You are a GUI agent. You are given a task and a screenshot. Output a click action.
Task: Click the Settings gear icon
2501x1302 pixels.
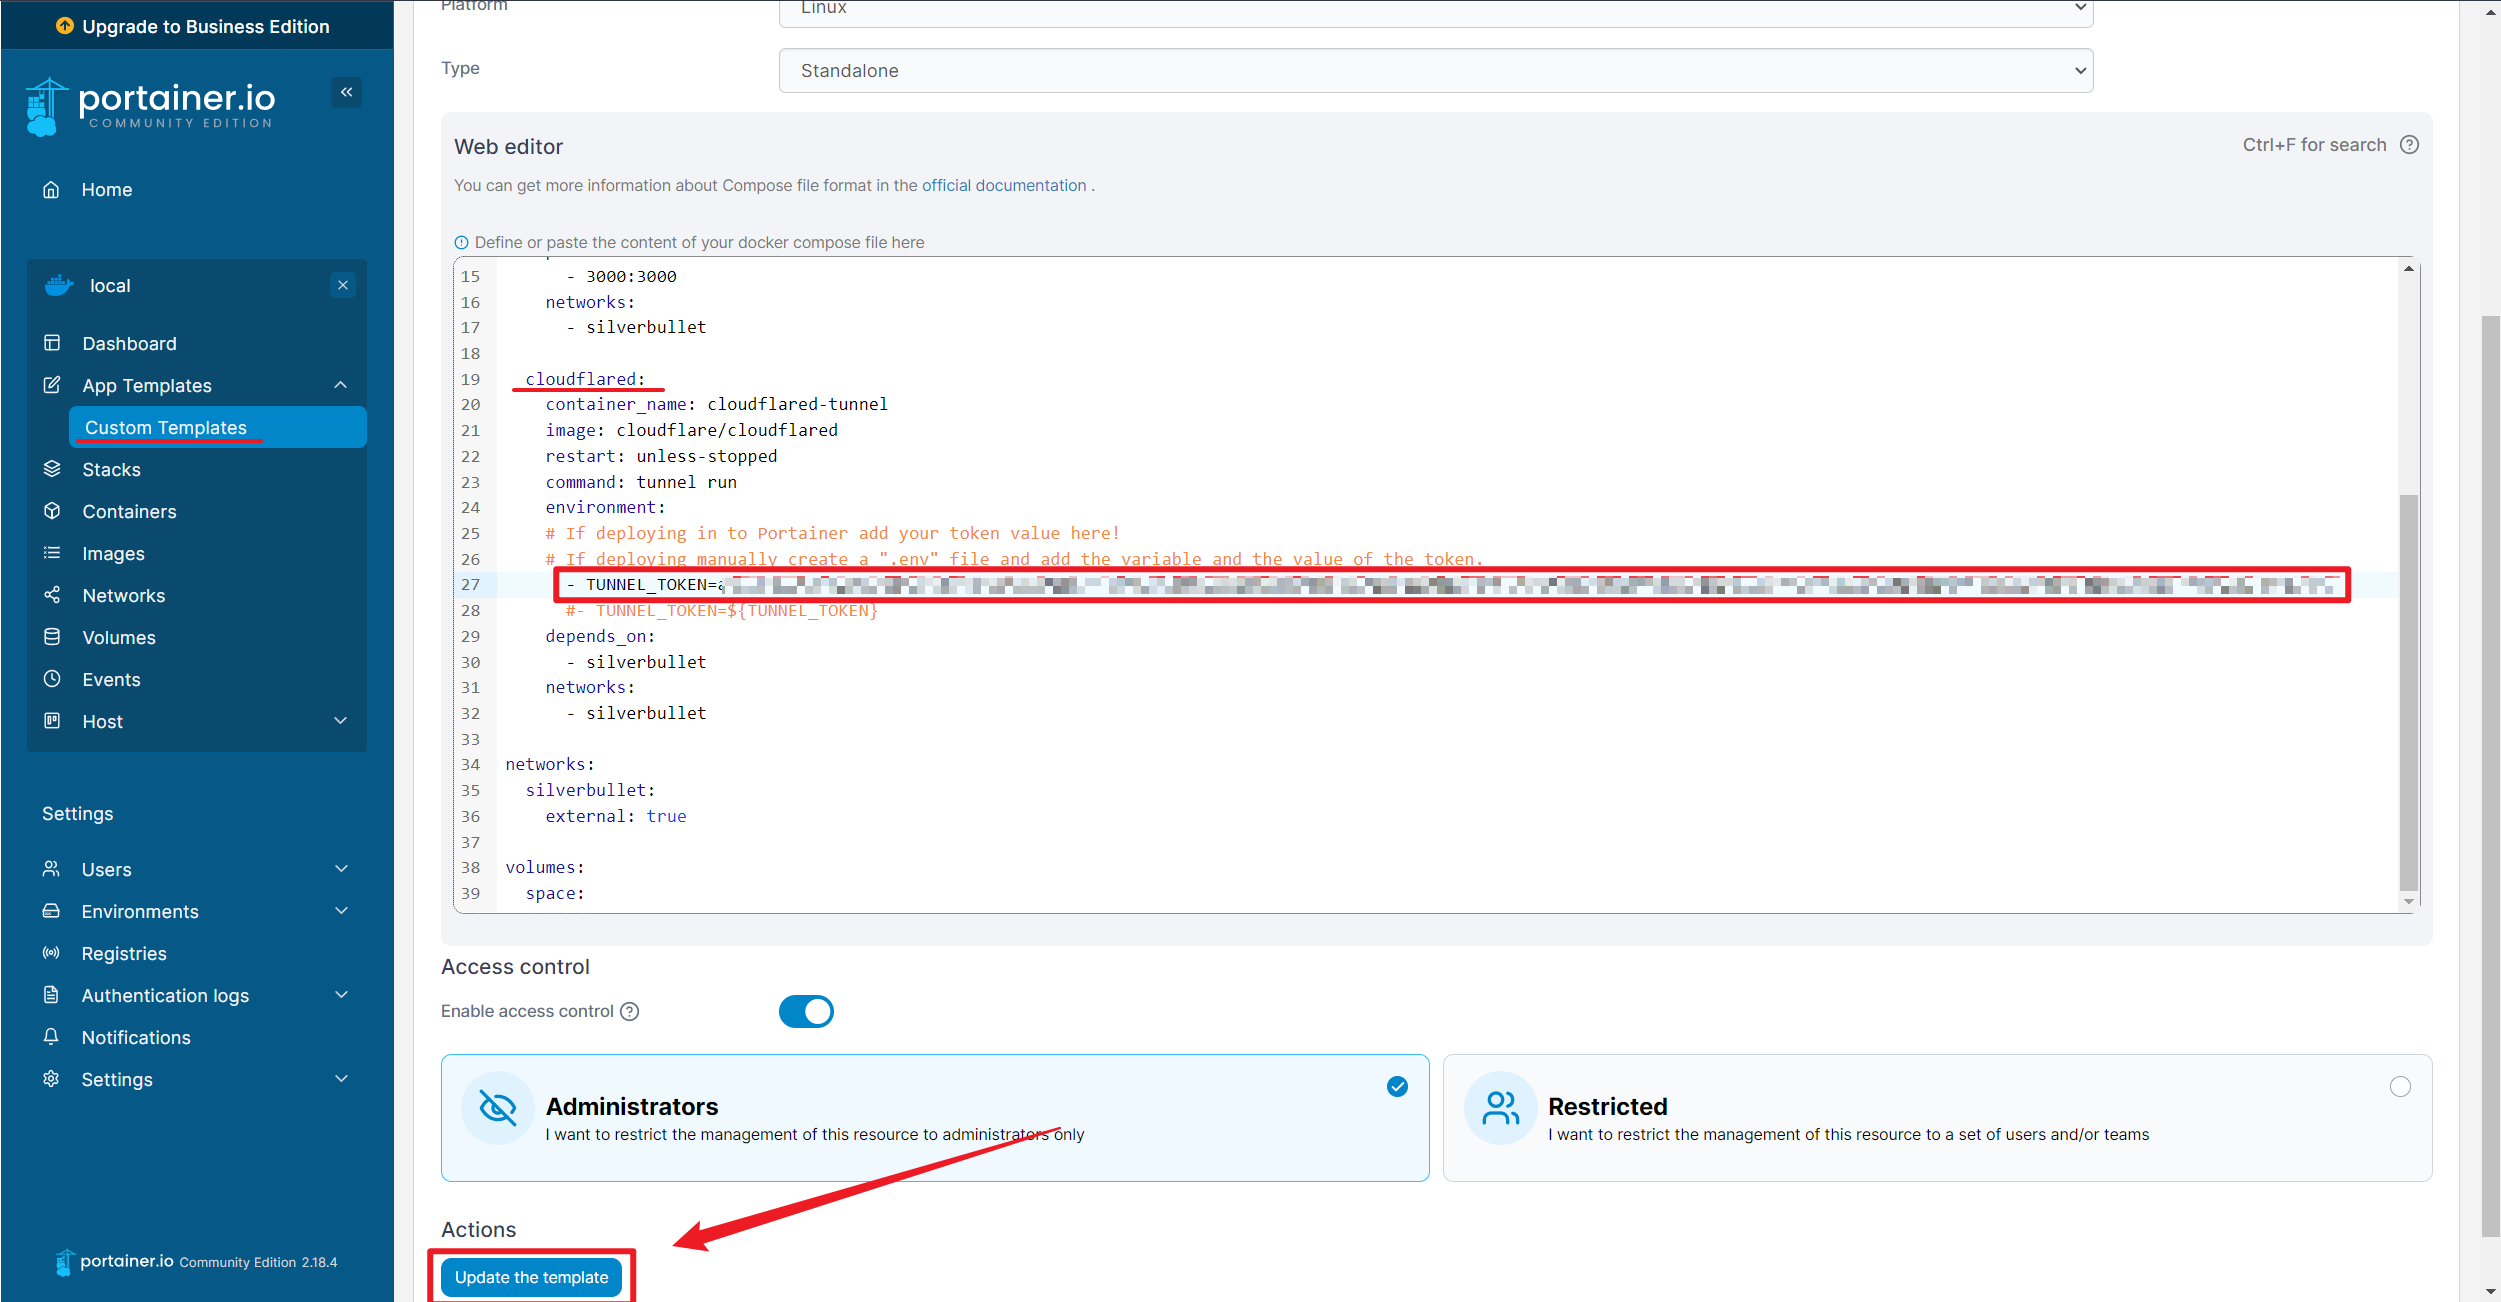coord(51,1079)
